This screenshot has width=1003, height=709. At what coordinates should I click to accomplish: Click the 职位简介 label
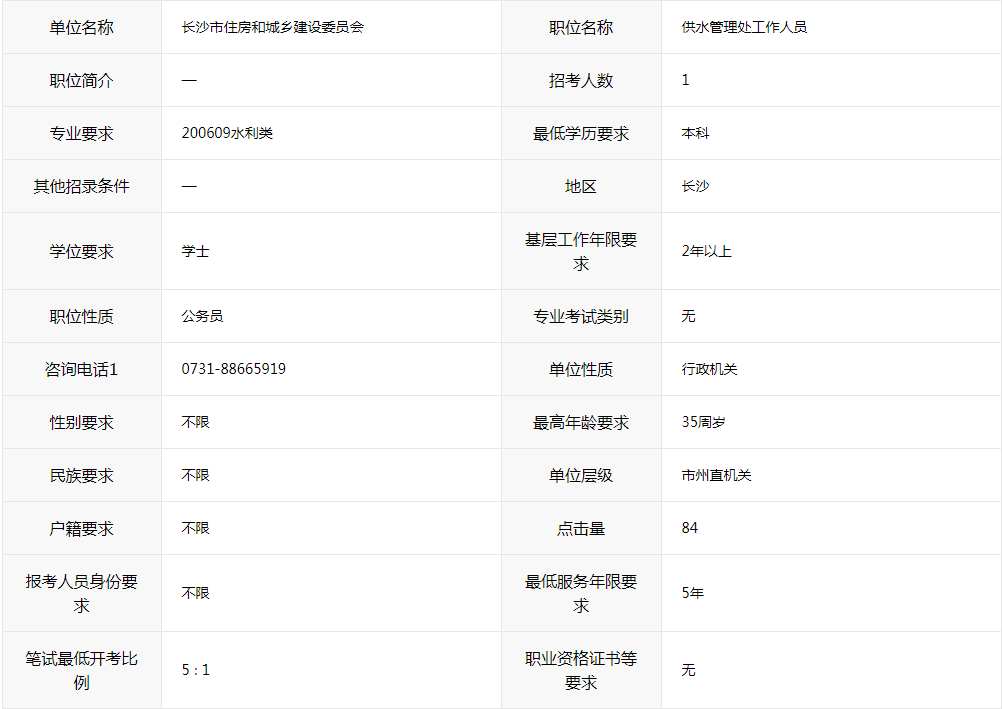(82, 81)
